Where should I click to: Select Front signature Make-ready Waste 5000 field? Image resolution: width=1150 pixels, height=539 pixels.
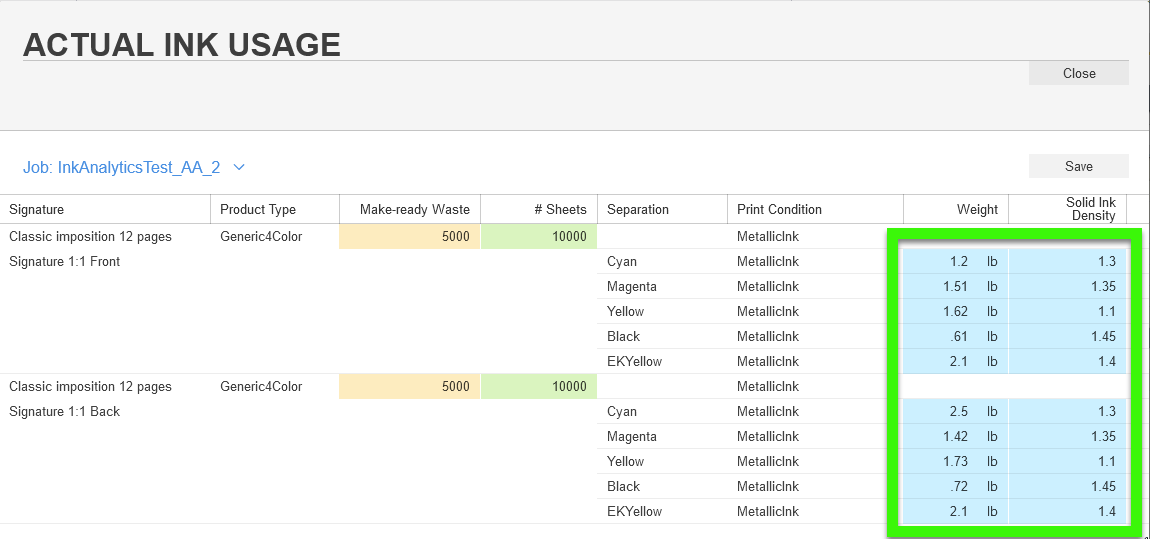pyautogui.click(x=409, y=237)
